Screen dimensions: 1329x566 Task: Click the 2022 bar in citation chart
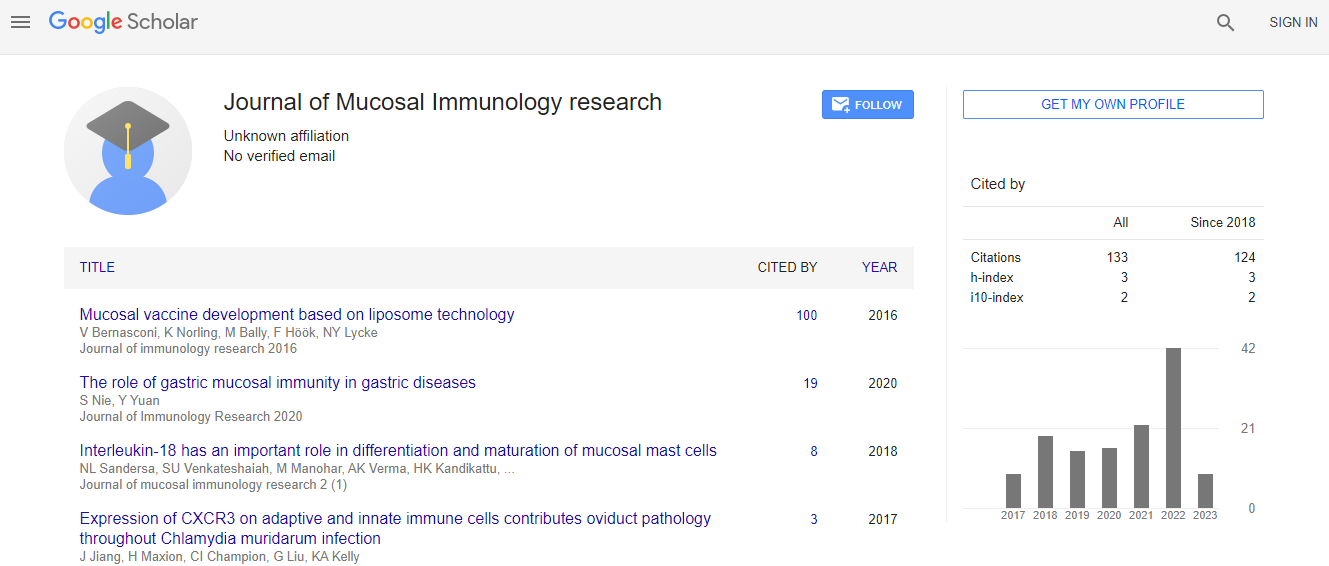coord(1173,428)
